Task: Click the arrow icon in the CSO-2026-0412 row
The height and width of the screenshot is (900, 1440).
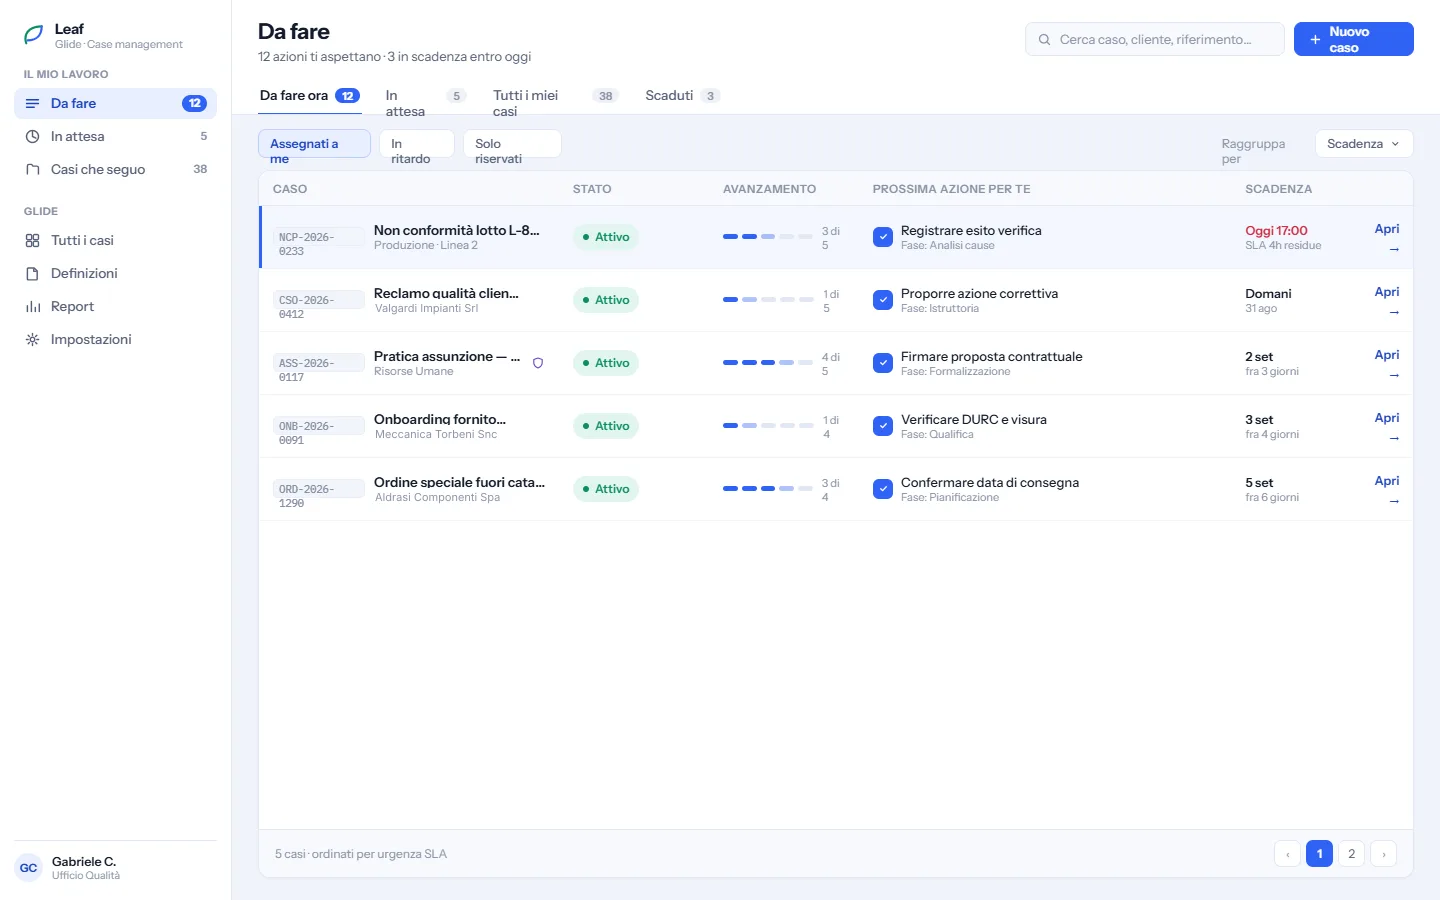Action: (x=1394, y=312)
